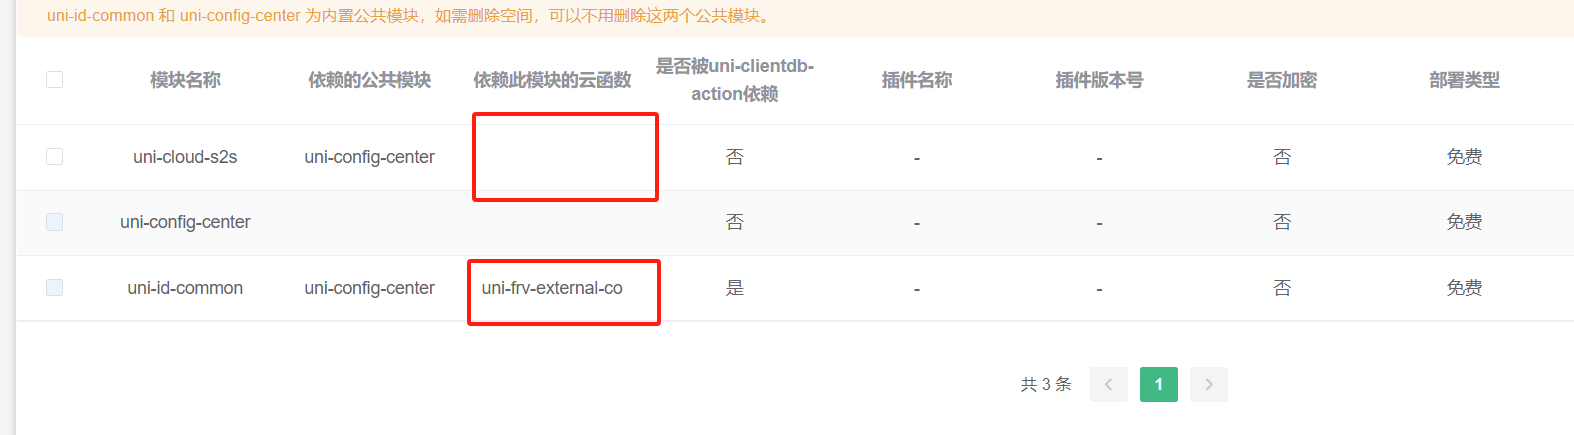Check the uni-config-center row checkbox
1574x435 pixels.
click(55, 222)
